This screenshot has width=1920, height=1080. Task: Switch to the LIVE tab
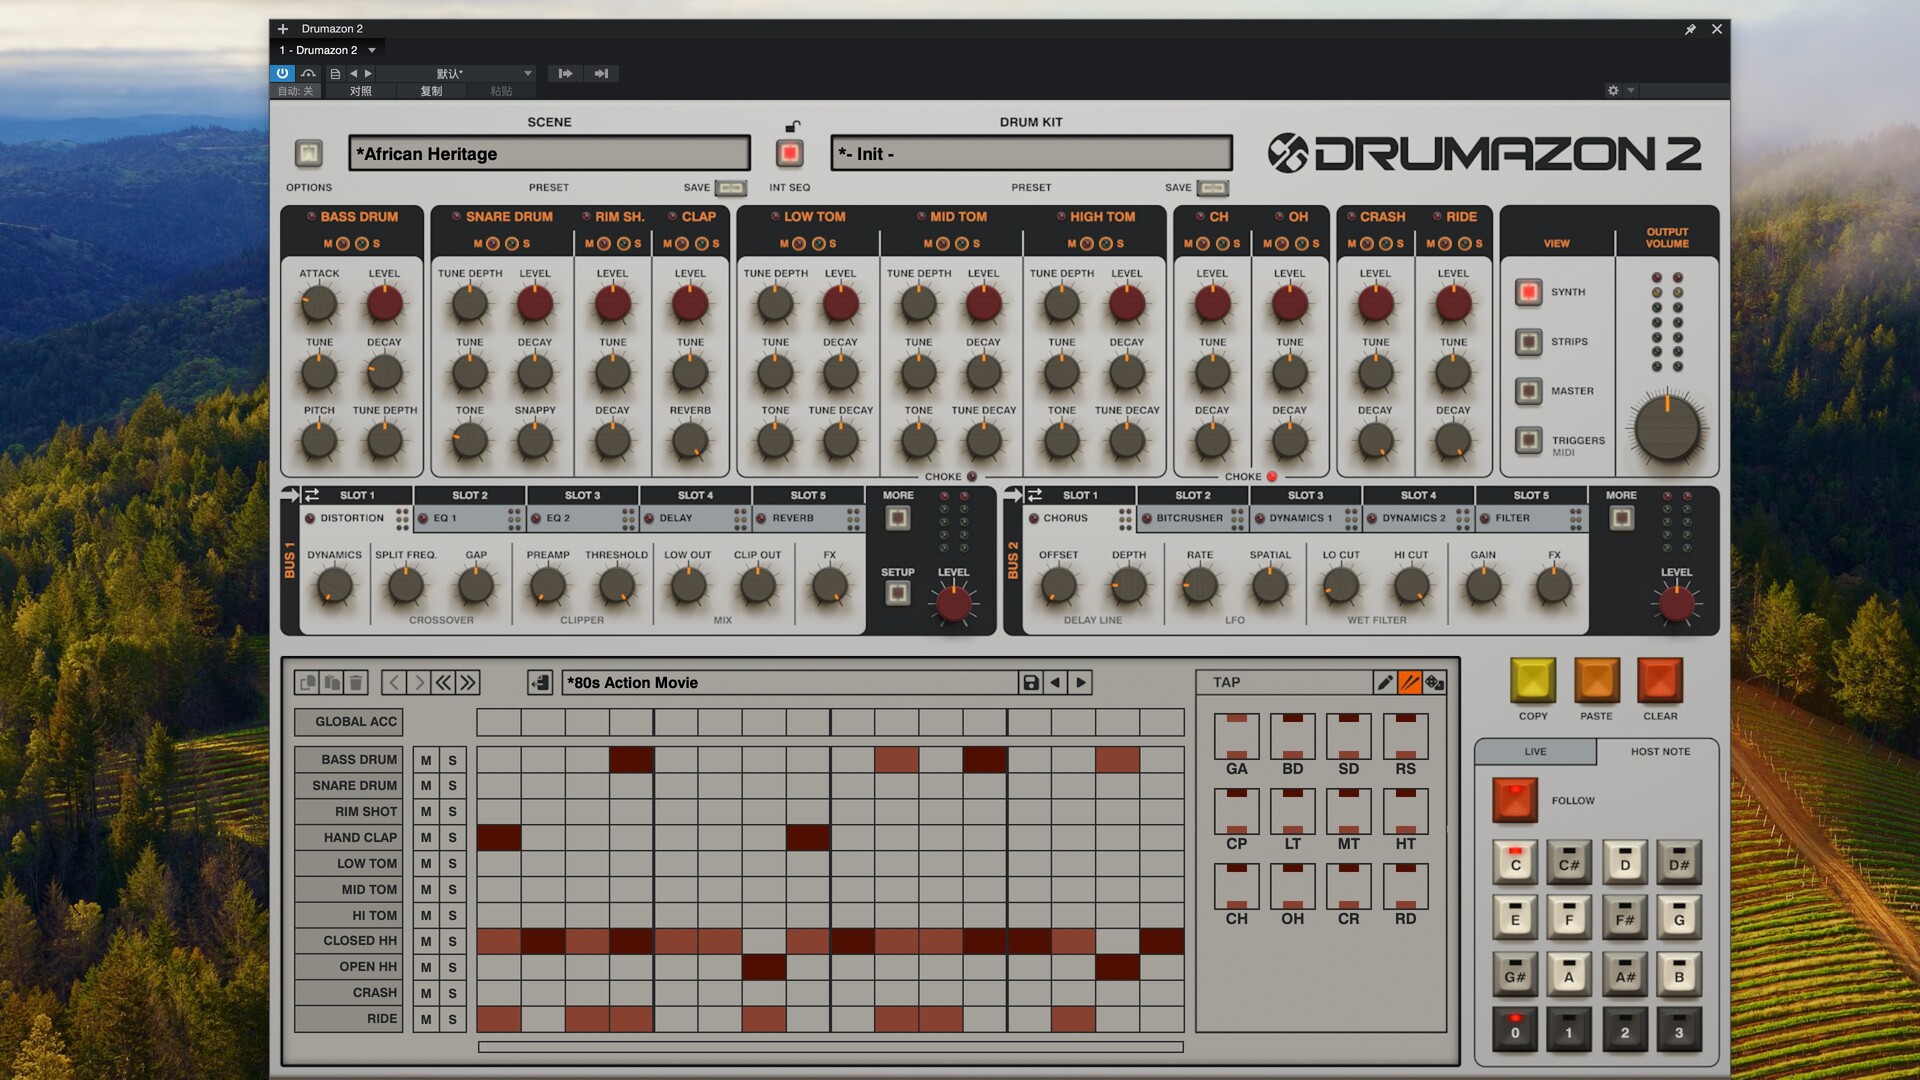click(x=1535, y=751)
